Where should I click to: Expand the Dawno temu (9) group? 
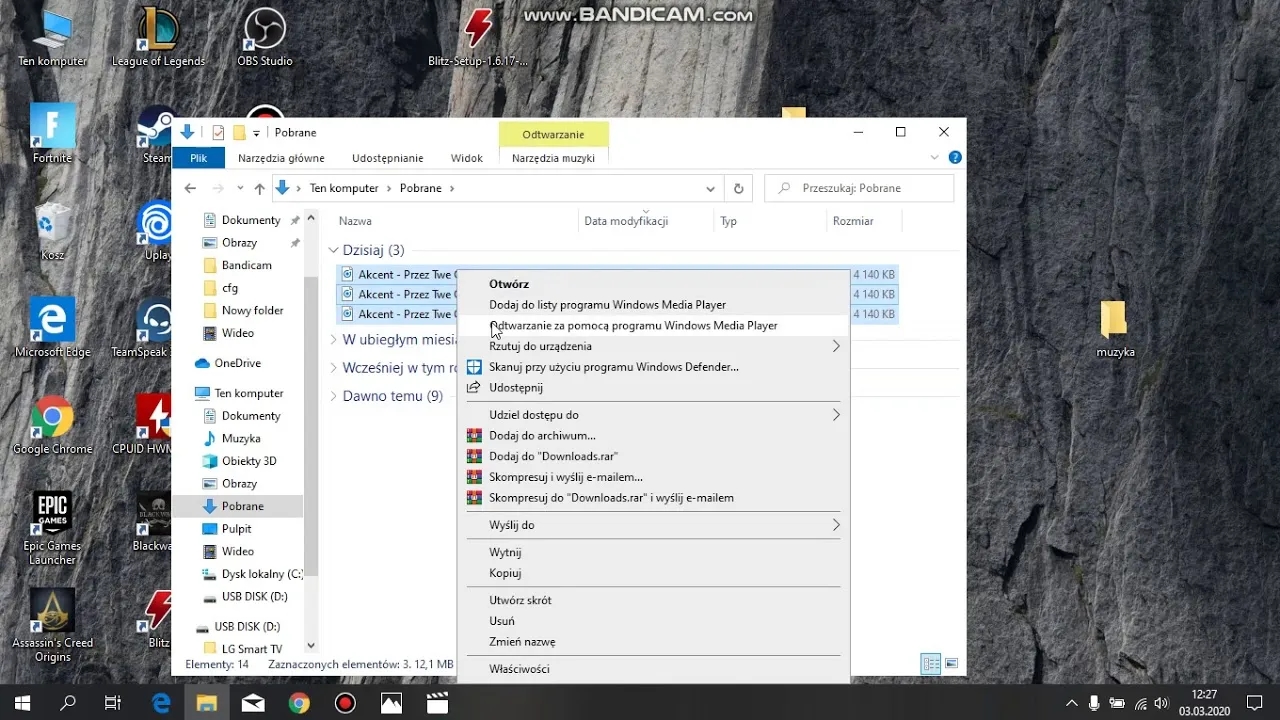point(334,396)
